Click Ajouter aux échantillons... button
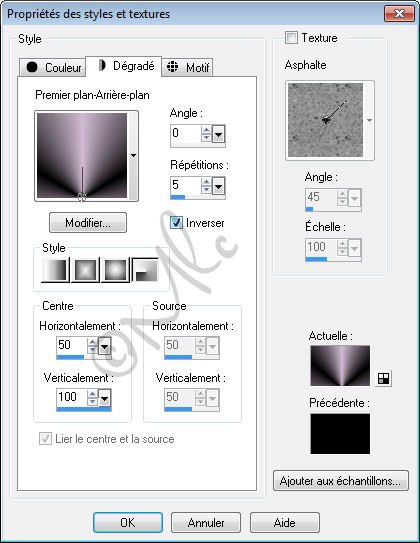The image size is (420, 543). pyautogui.click(x=341, y=481)
